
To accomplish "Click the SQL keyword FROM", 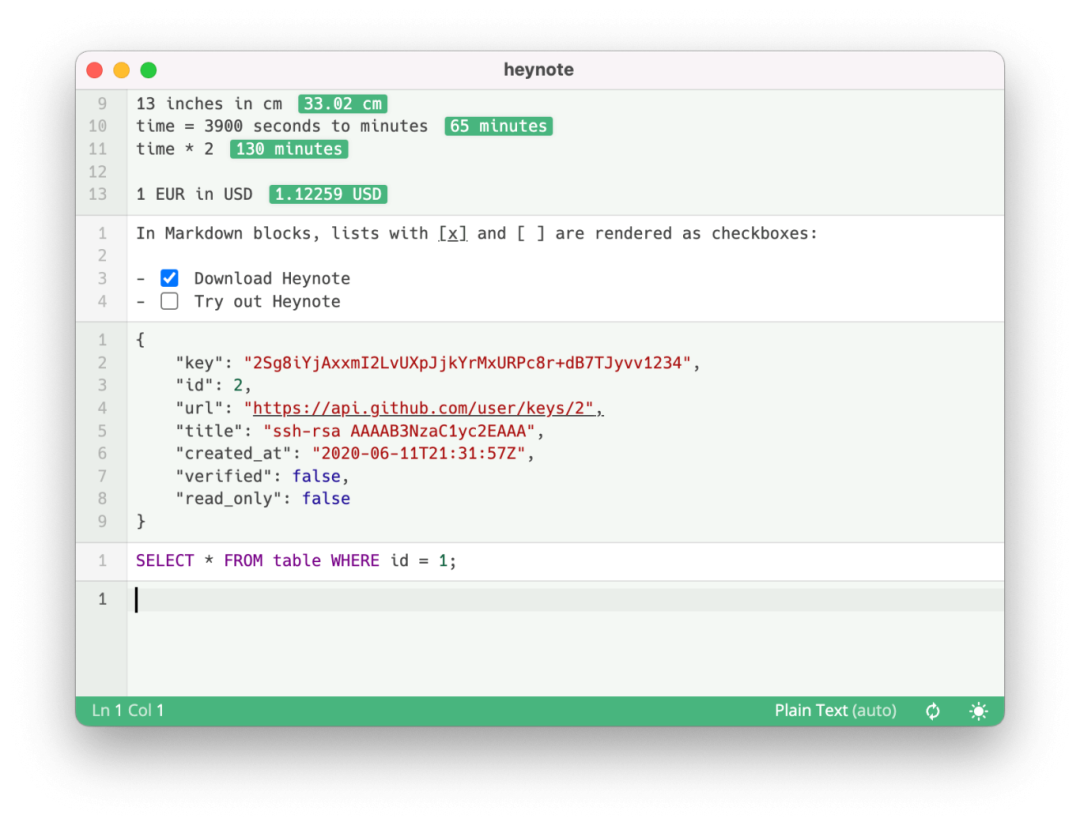I will 243,561.
